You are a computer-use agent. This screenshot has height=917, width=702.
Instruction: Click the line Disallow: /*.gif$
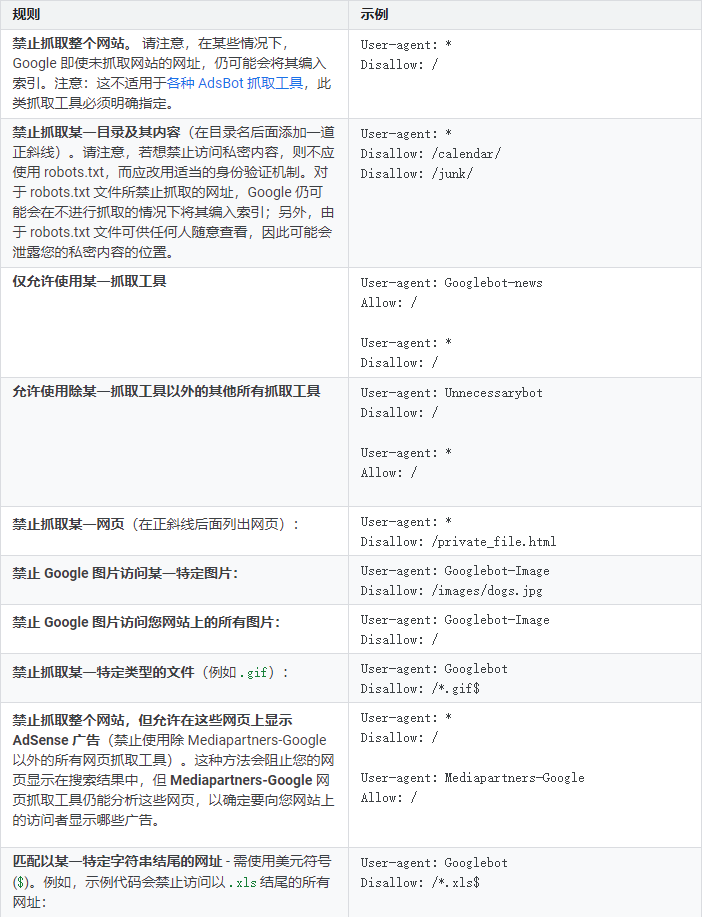pyautogui.click(x=420, y=689)
